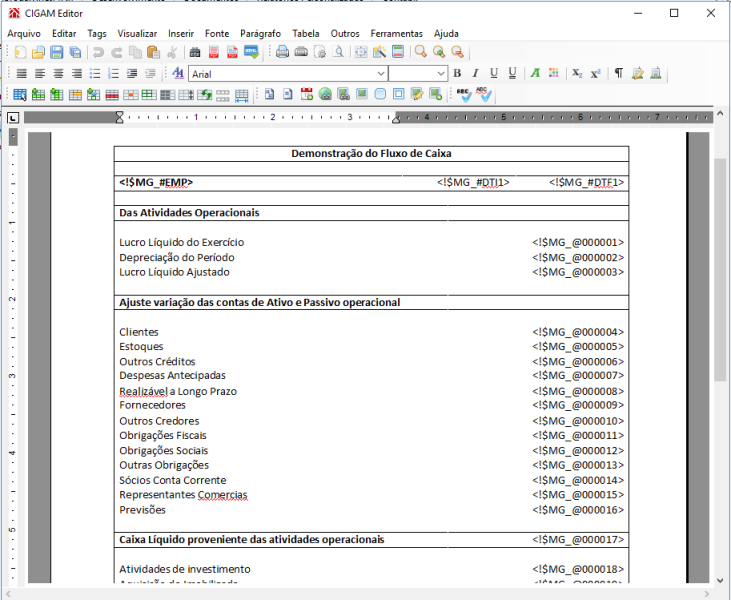The image size is (731, 600).
Task: Toggle Bold formatting
Action: pos(457,74)
